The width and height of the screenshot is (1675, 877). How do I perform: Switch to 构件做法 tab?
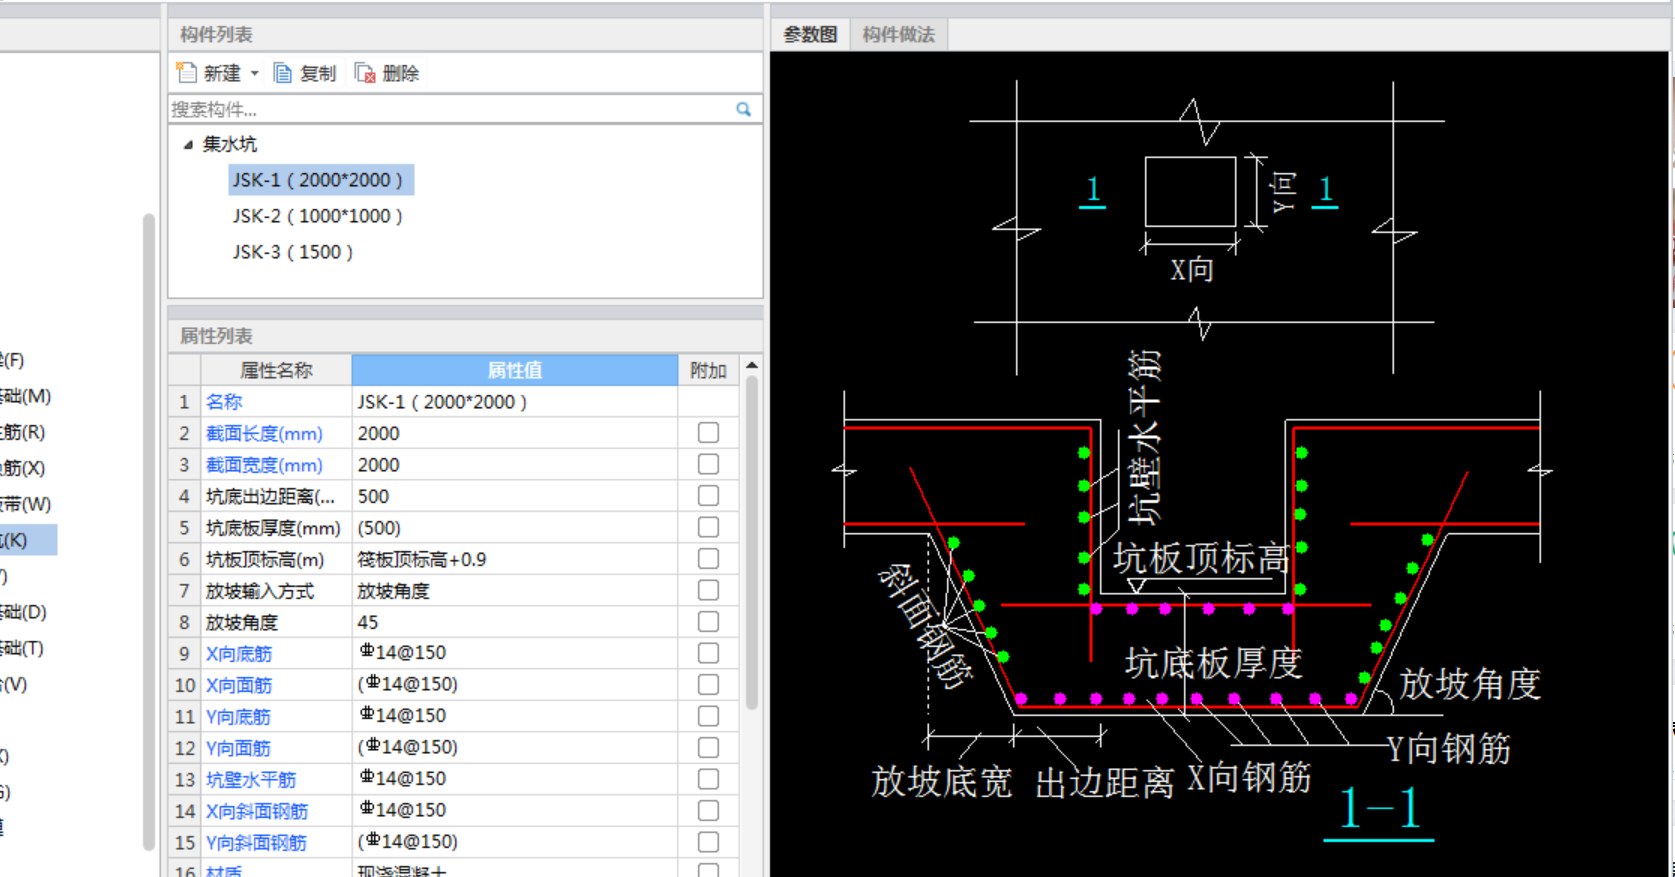click(898, 34)
